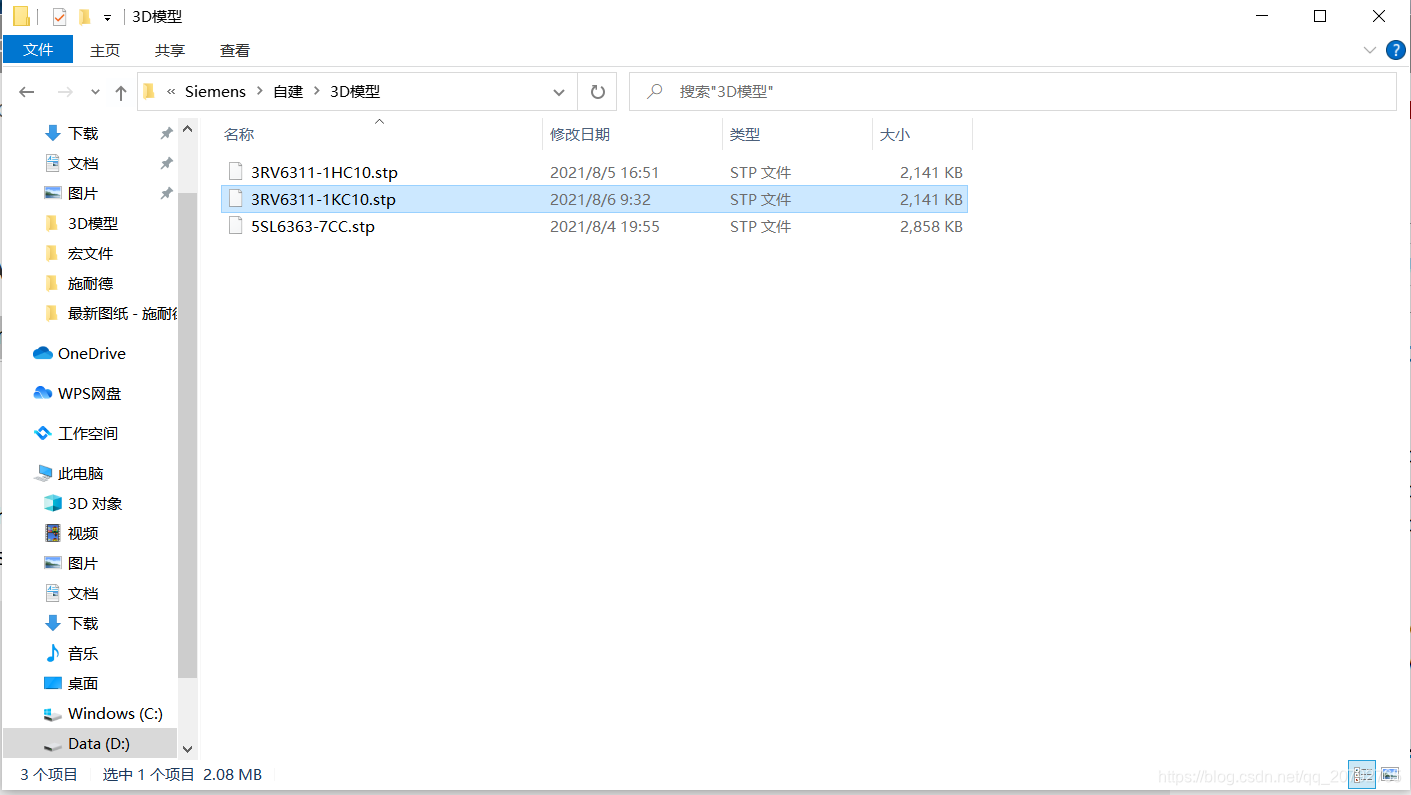The height and width of the screenshot is (795, 1411).
Task: Open OneDrive in the navigation pane
Action: click(91, 353)
